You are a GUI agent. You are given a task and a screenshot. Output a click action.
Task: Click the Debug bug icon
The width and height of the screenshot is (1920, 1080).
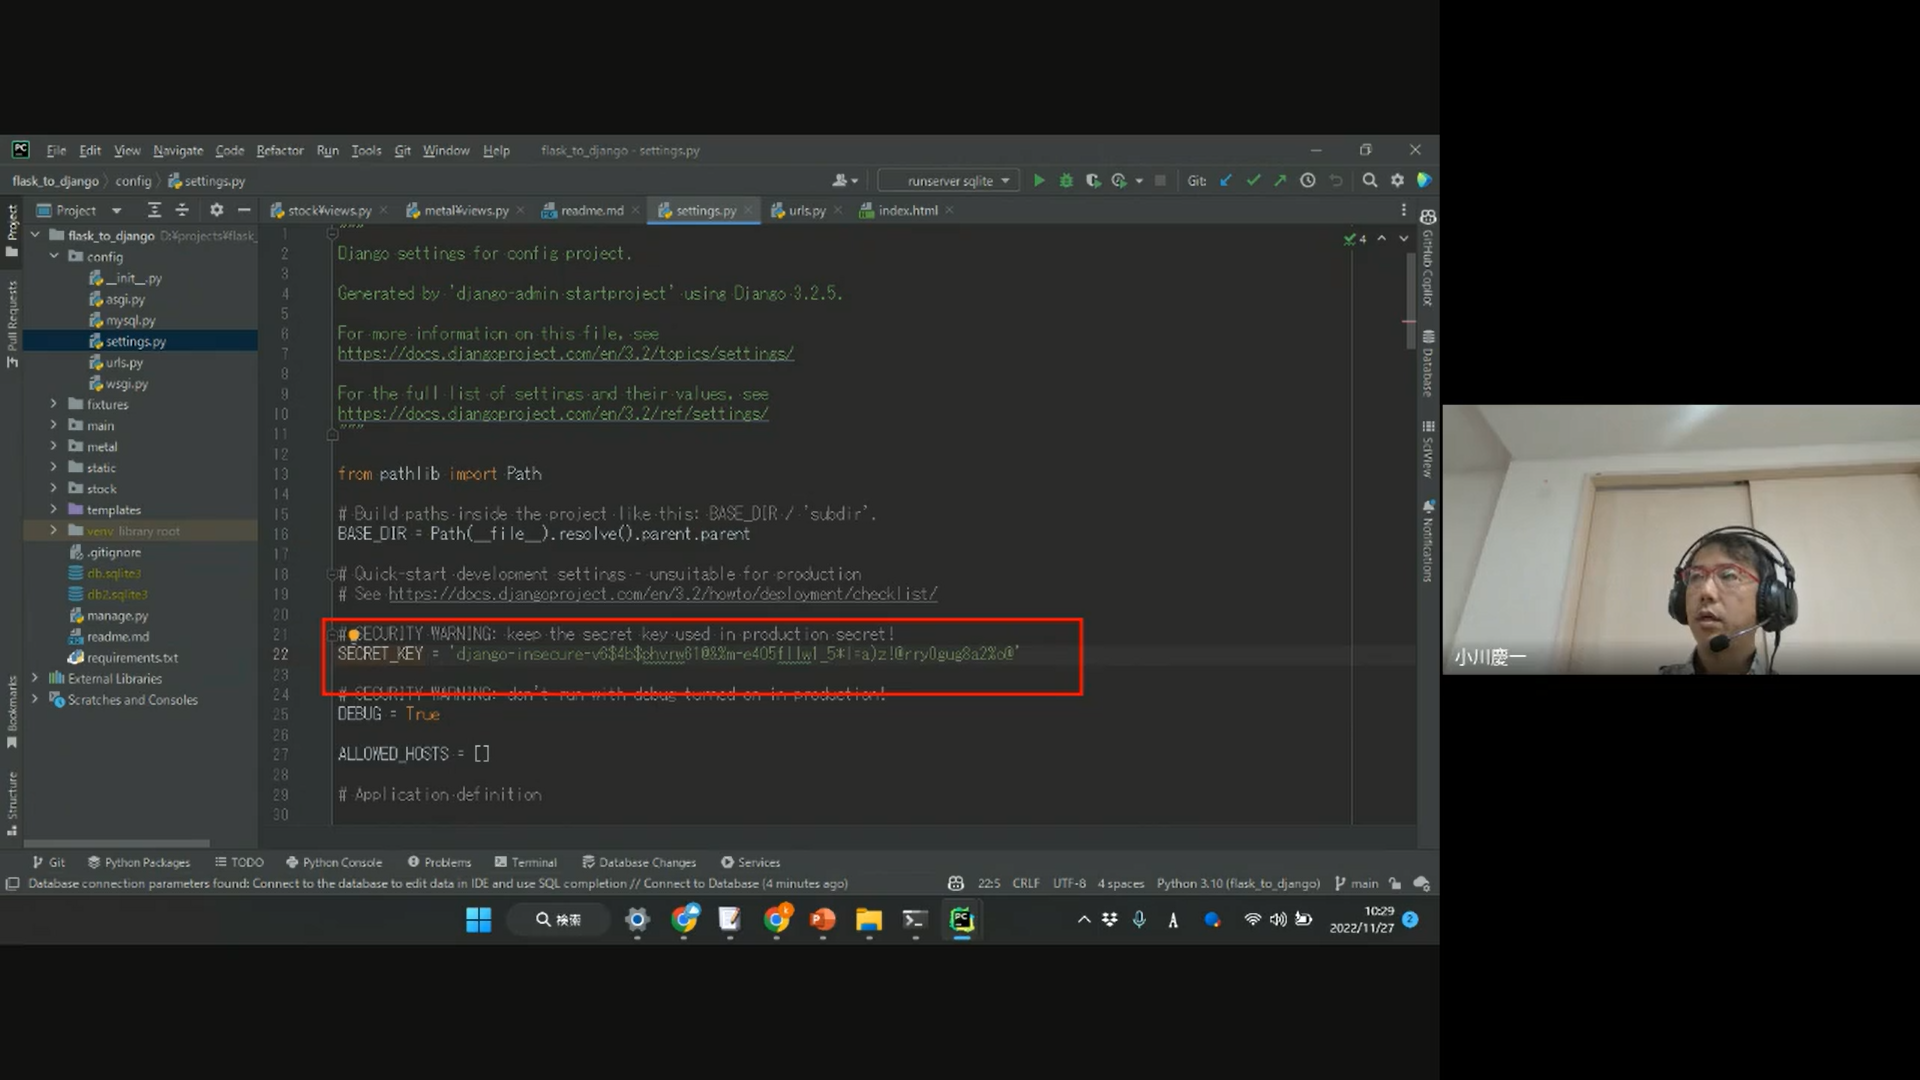pos(1066,181)
